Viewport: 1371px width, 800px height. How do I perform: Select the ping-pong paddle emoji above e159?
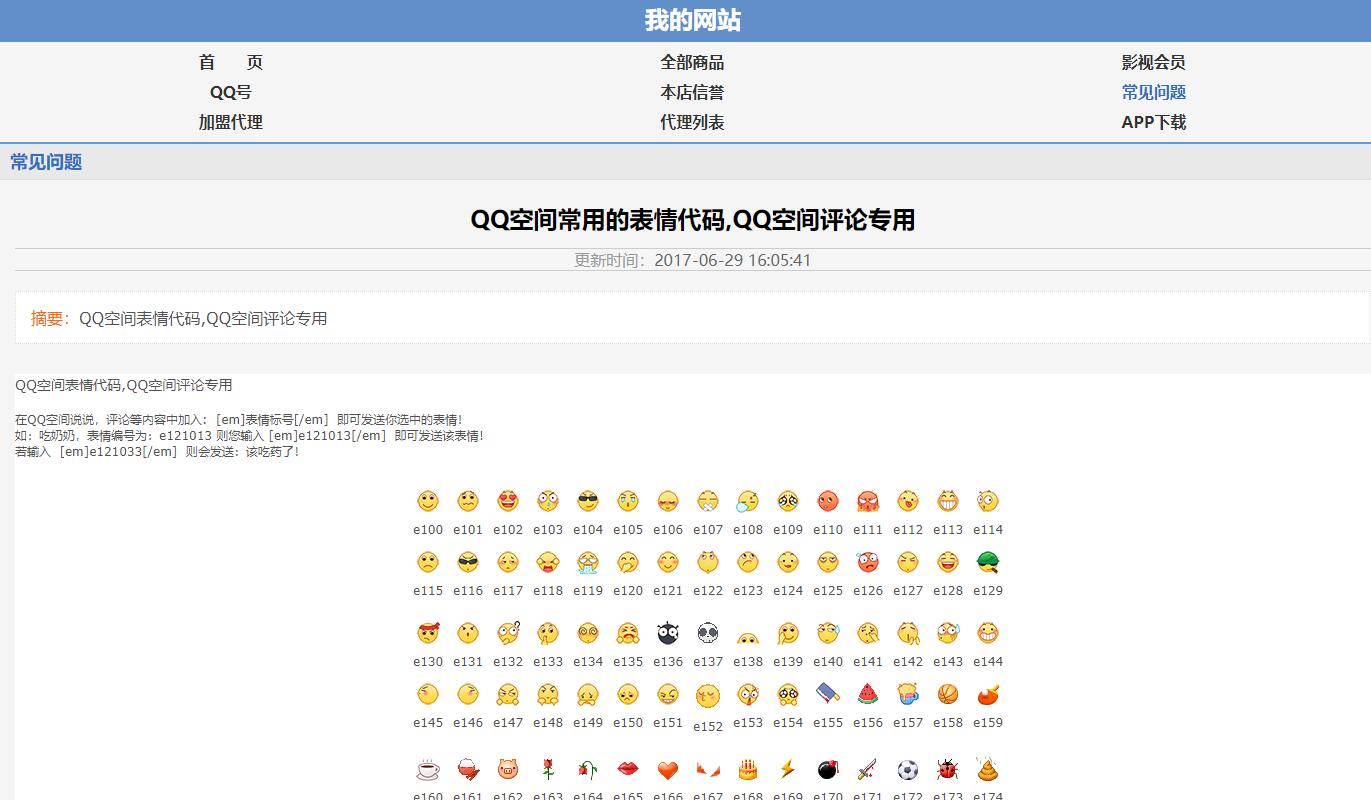pos(988,694)
